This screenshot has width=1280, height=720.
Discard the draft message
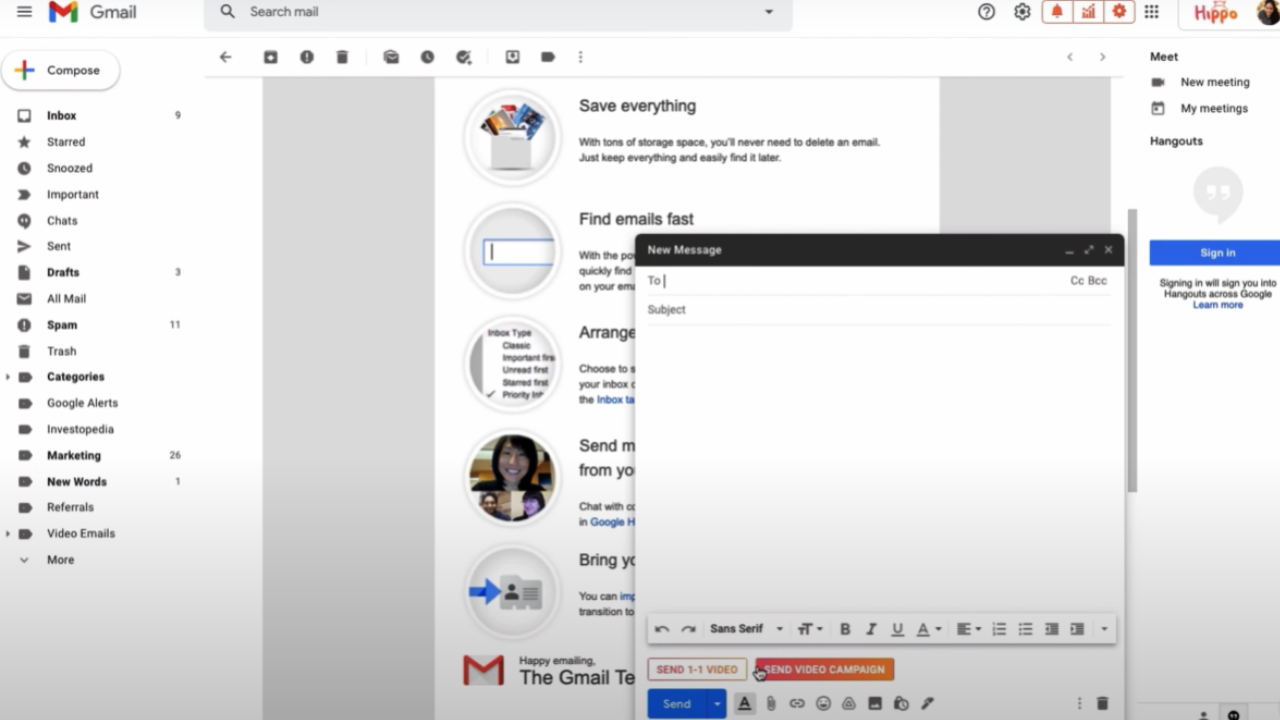click(1102, 704)
